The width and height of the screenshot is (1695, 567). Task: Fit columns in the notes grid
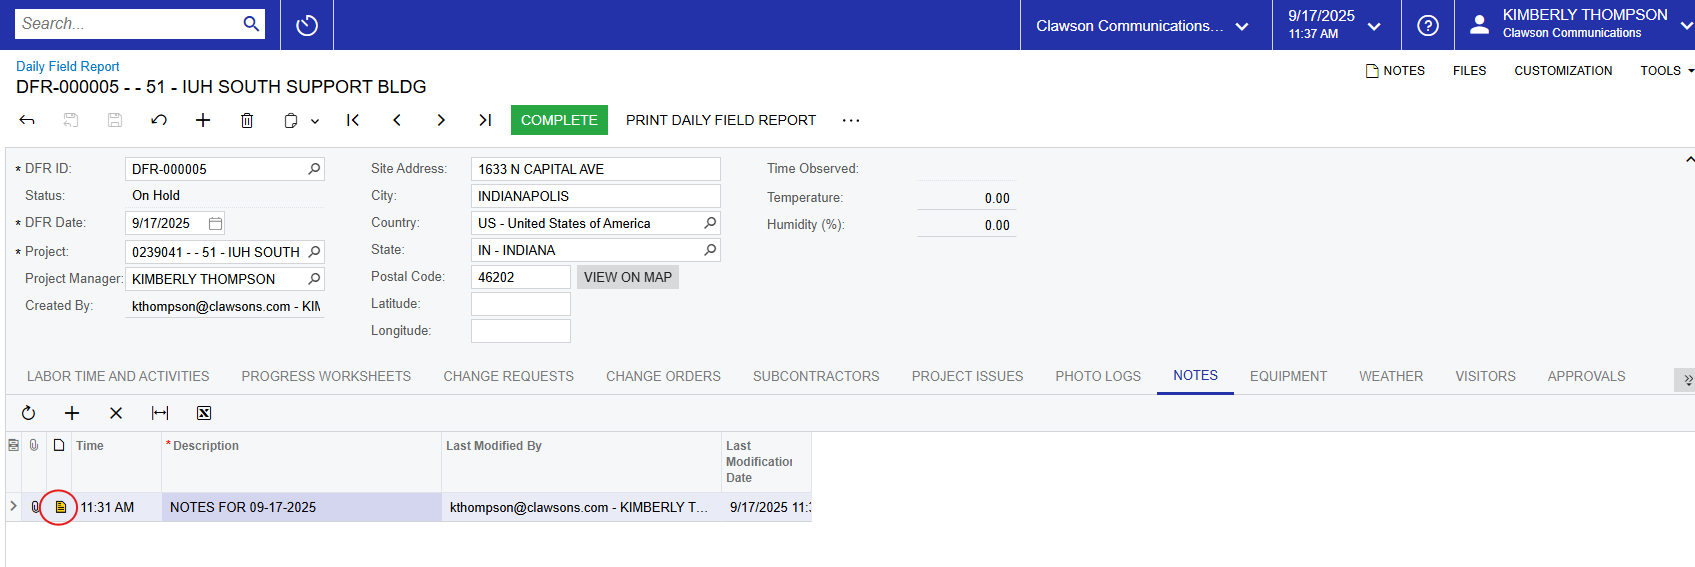coord(160,413)
